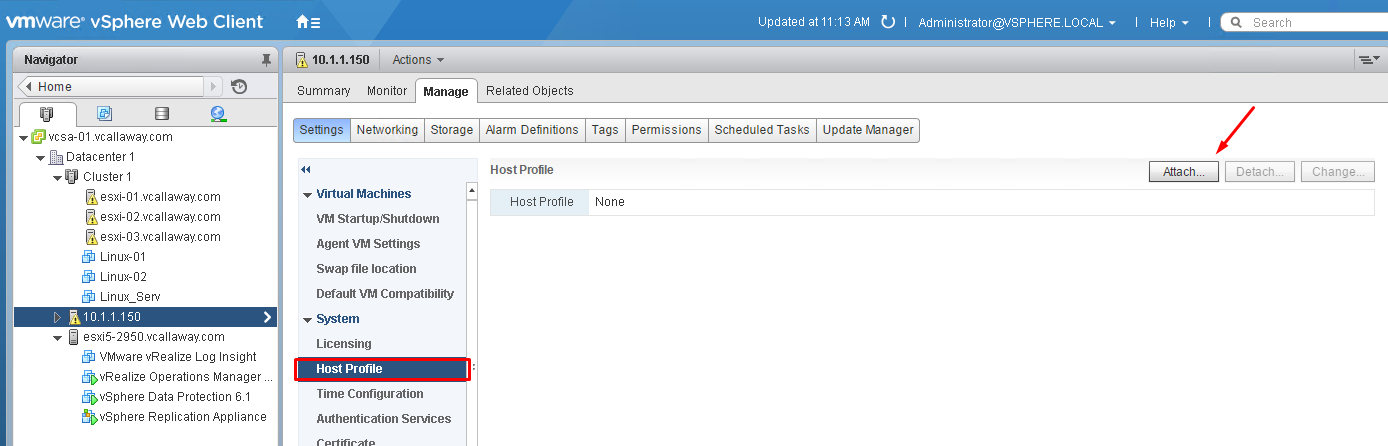The width and height of the screenshot is (1388, 446).
Task: Click the search magnifier icon
Action: (1238, 22)
